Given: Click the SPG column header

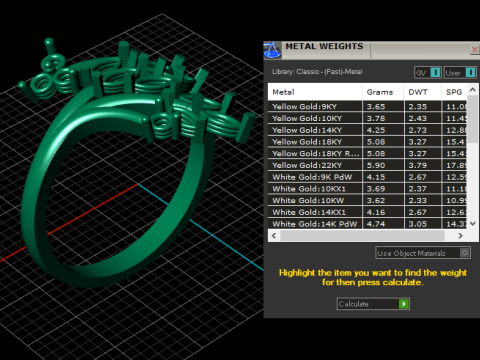Looking at the screenshot, I should click(x=454, y=92).
